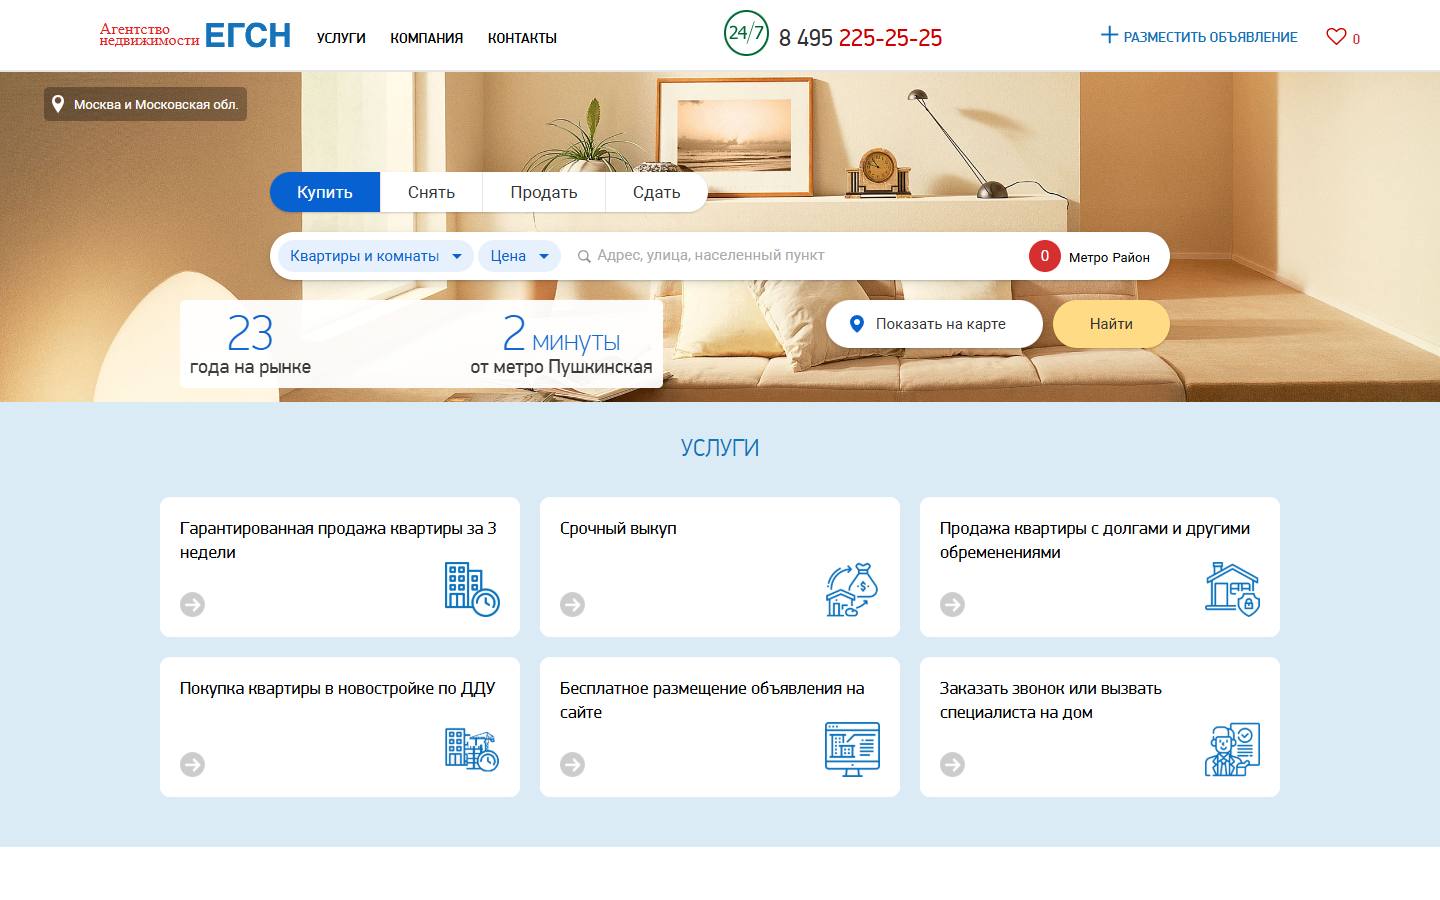Click the ЕГСН agency logo
The width and height of the screenshot is (1440, 900).
(x=195, y=36)
